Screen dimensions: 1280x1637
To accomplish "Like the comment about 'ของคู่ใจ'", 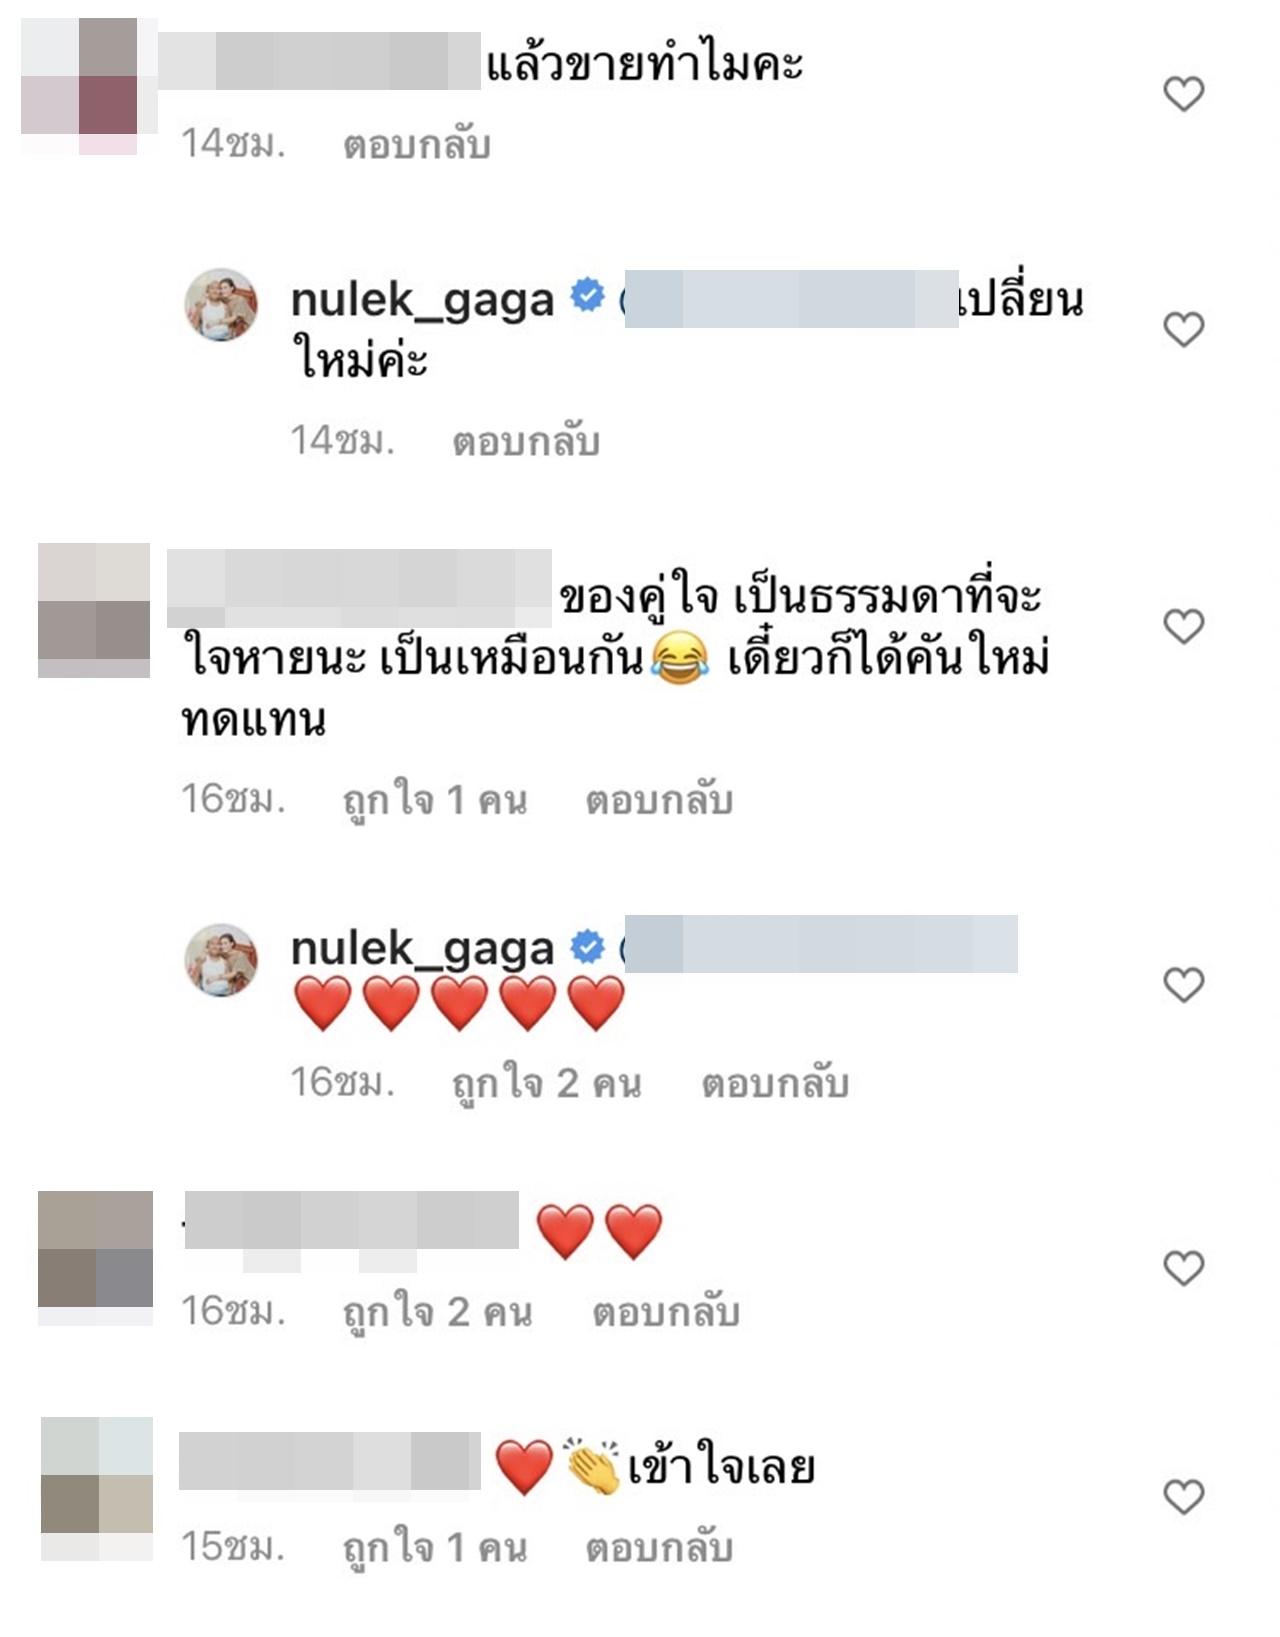I will 1184,626.
